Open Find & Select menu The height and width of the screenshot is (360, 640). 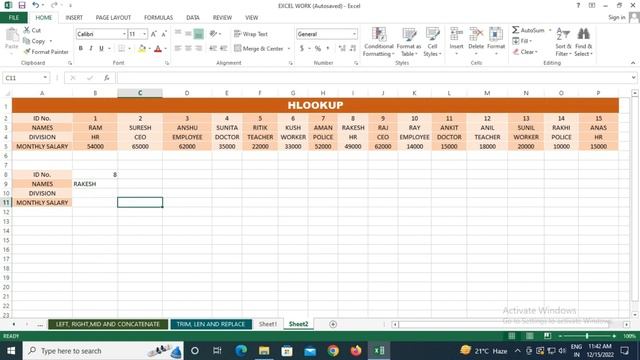pyautogui.click(x=583, y=42)
